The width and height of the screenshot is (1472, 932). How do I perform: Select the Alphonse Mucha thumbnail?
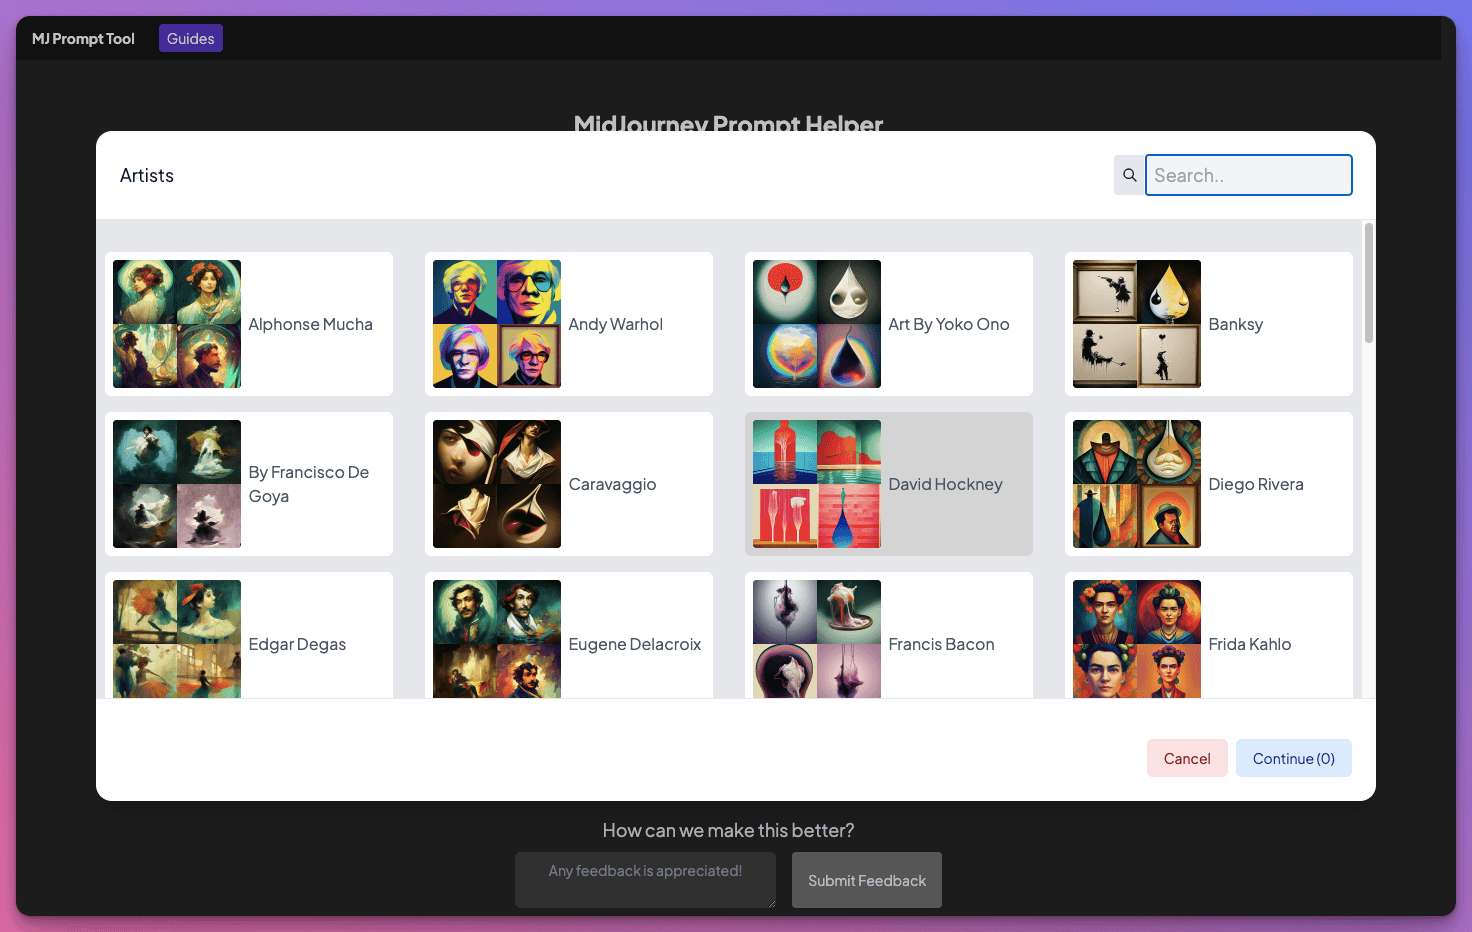[x=177, y=324]
